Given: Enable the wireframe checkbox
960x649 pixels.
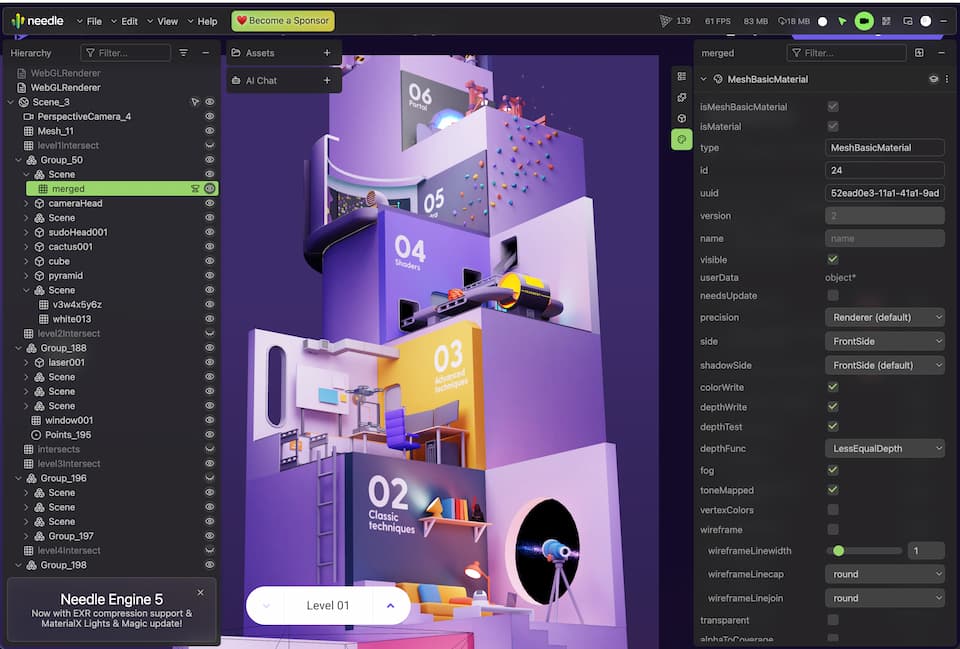Looking at the screenshot, I should click(833, 529).
